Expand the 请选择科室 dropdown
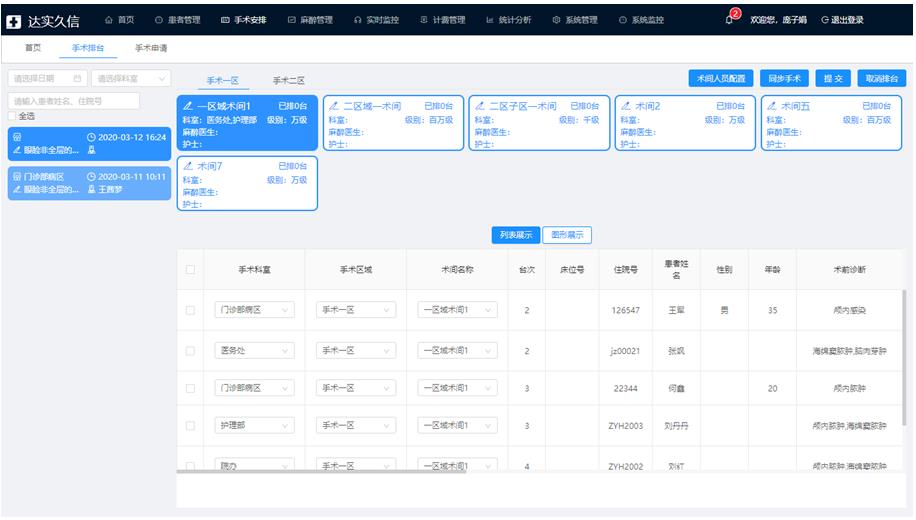916x520 pixels. pos(131,78)
